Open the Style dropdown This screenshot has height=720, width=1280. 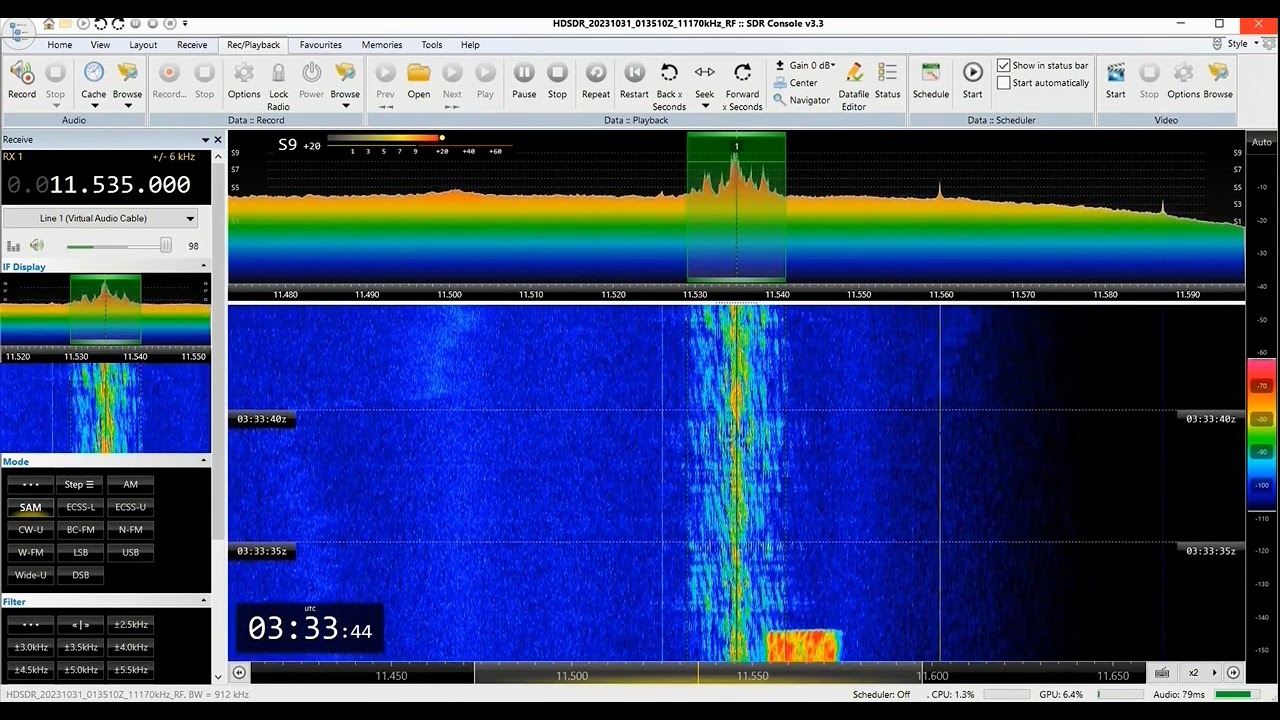[x=1240, y=44]
